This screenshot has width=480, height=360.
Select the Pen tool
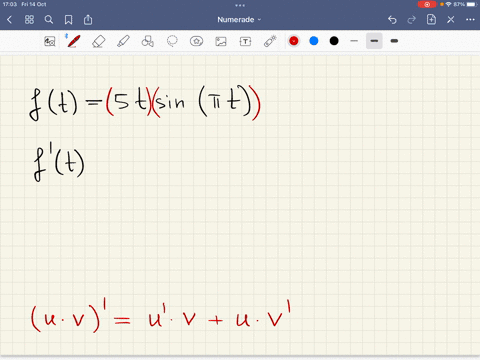click(73, 41)
